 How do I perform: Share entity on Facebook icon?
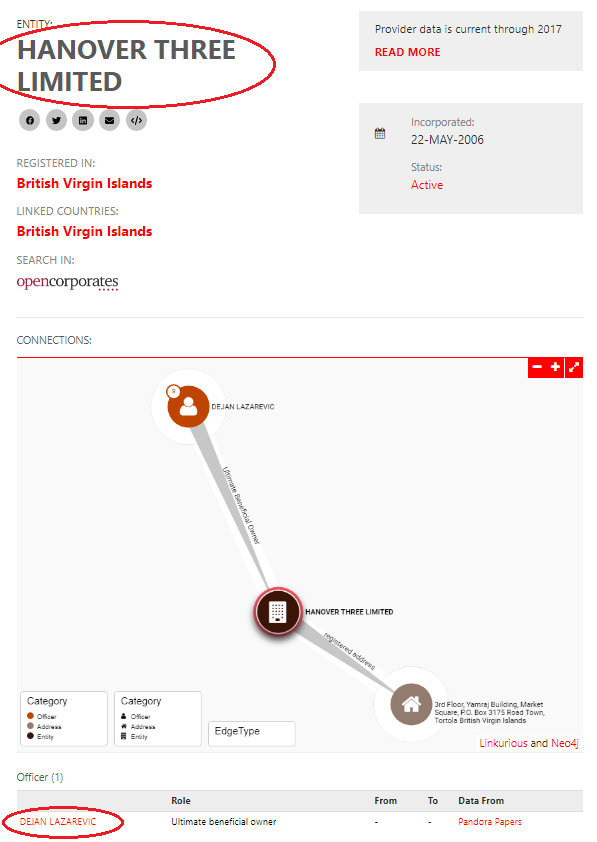(x=30, y=120)
